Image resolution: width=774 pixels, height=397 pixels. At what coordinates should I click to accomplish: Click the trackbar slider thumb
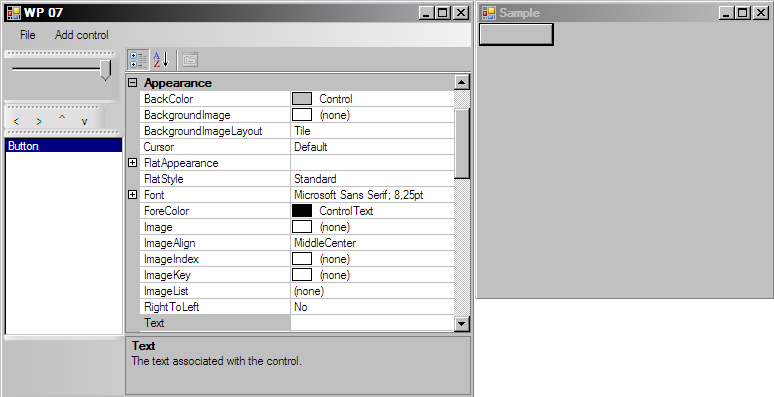click(x=105, y=70)
